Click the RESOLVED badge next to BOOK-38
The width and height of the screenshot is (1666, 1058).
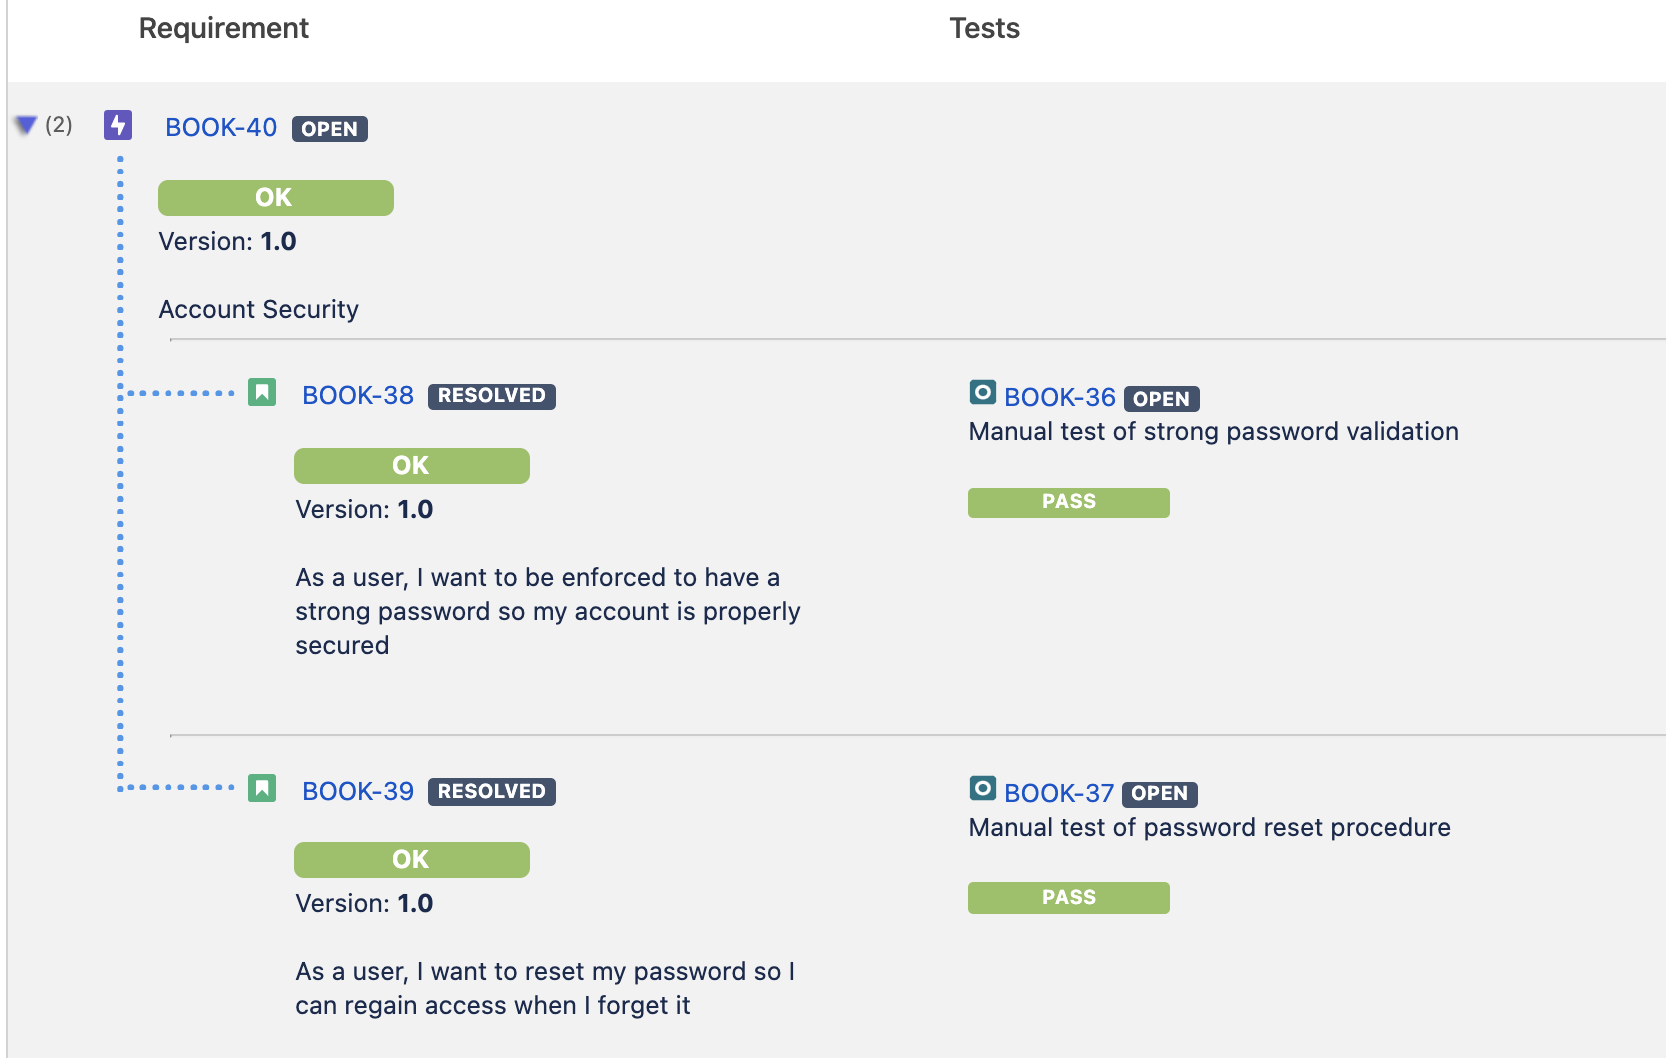click(x=492, y=396)
